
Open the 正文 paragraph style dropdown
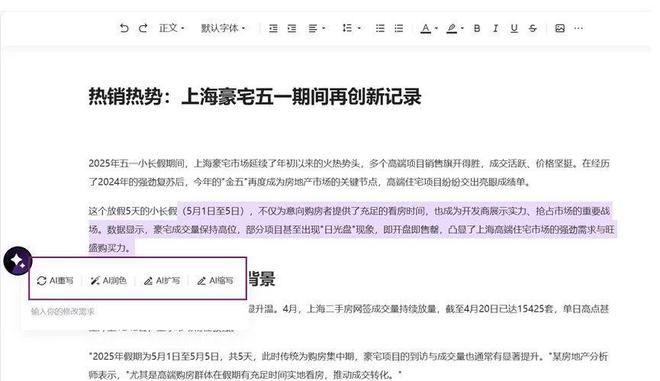[x=172, y=28]
